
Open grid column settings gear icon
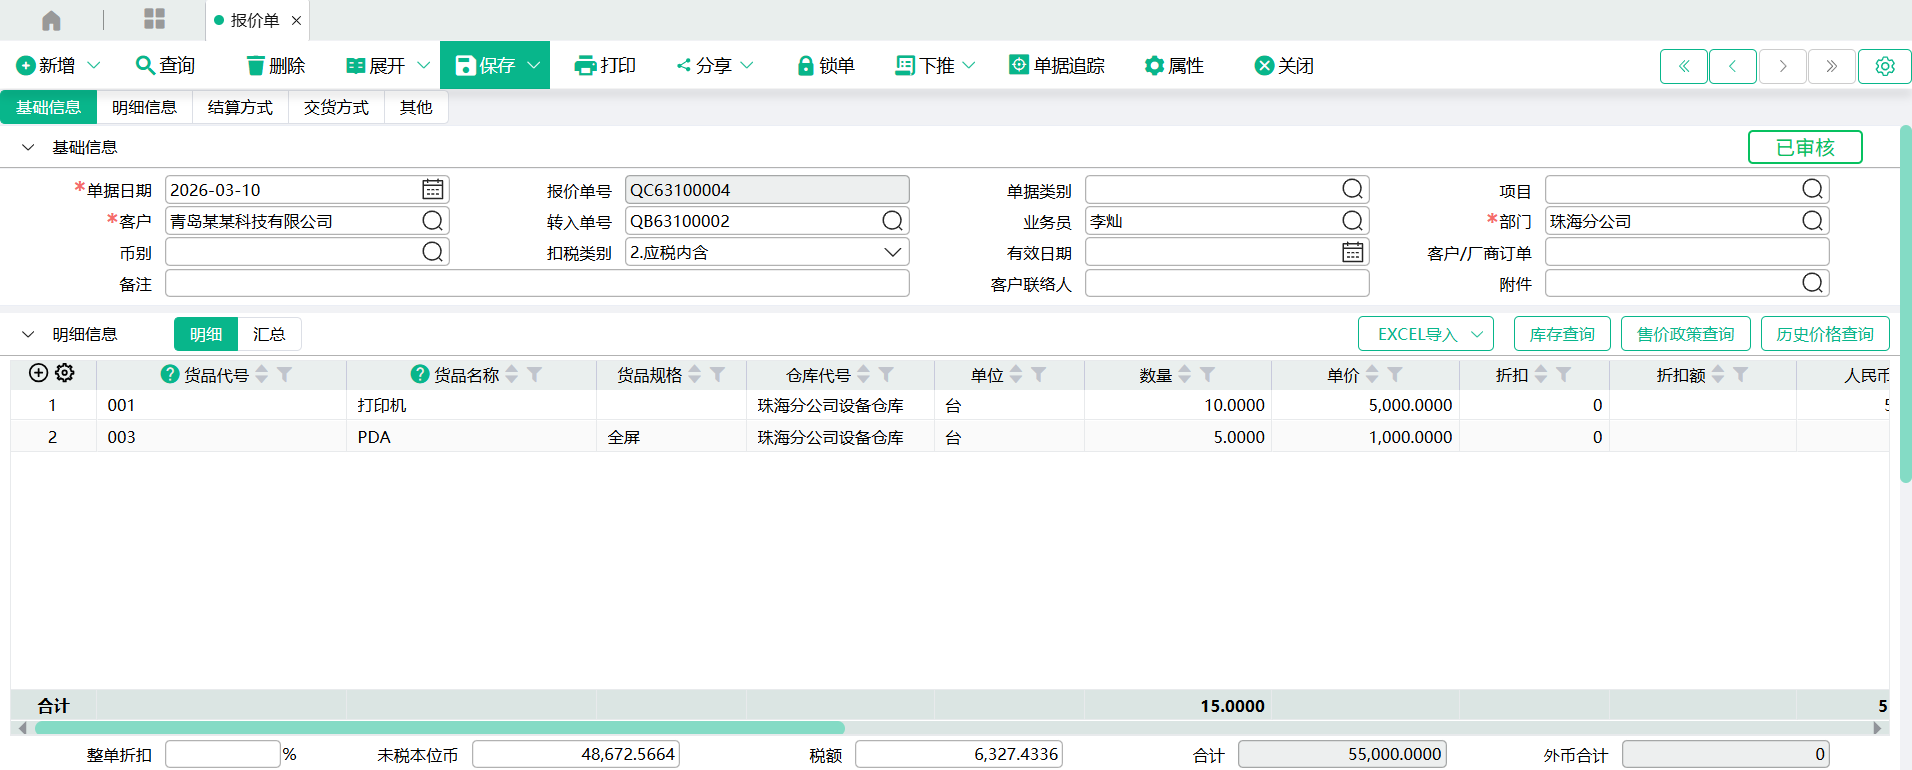pyautogui.click(x=65, y=373)
